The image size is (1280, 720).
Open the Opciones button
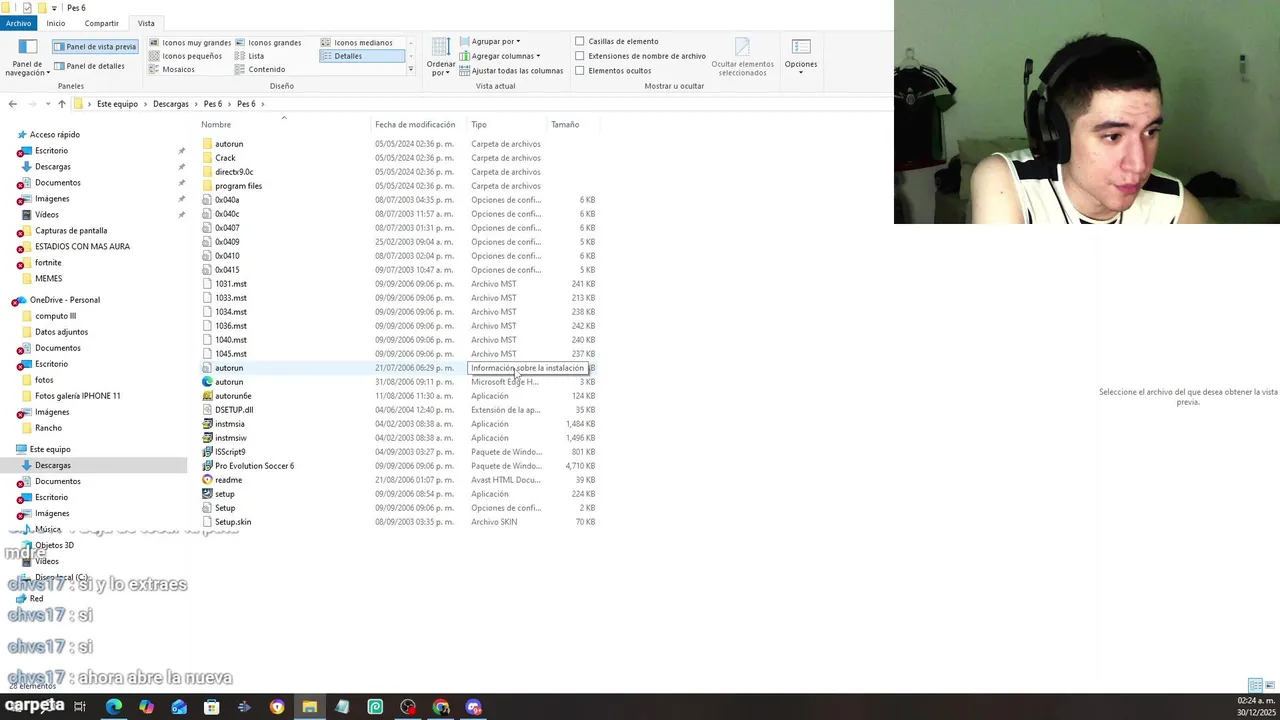click(x=801, y=57)
